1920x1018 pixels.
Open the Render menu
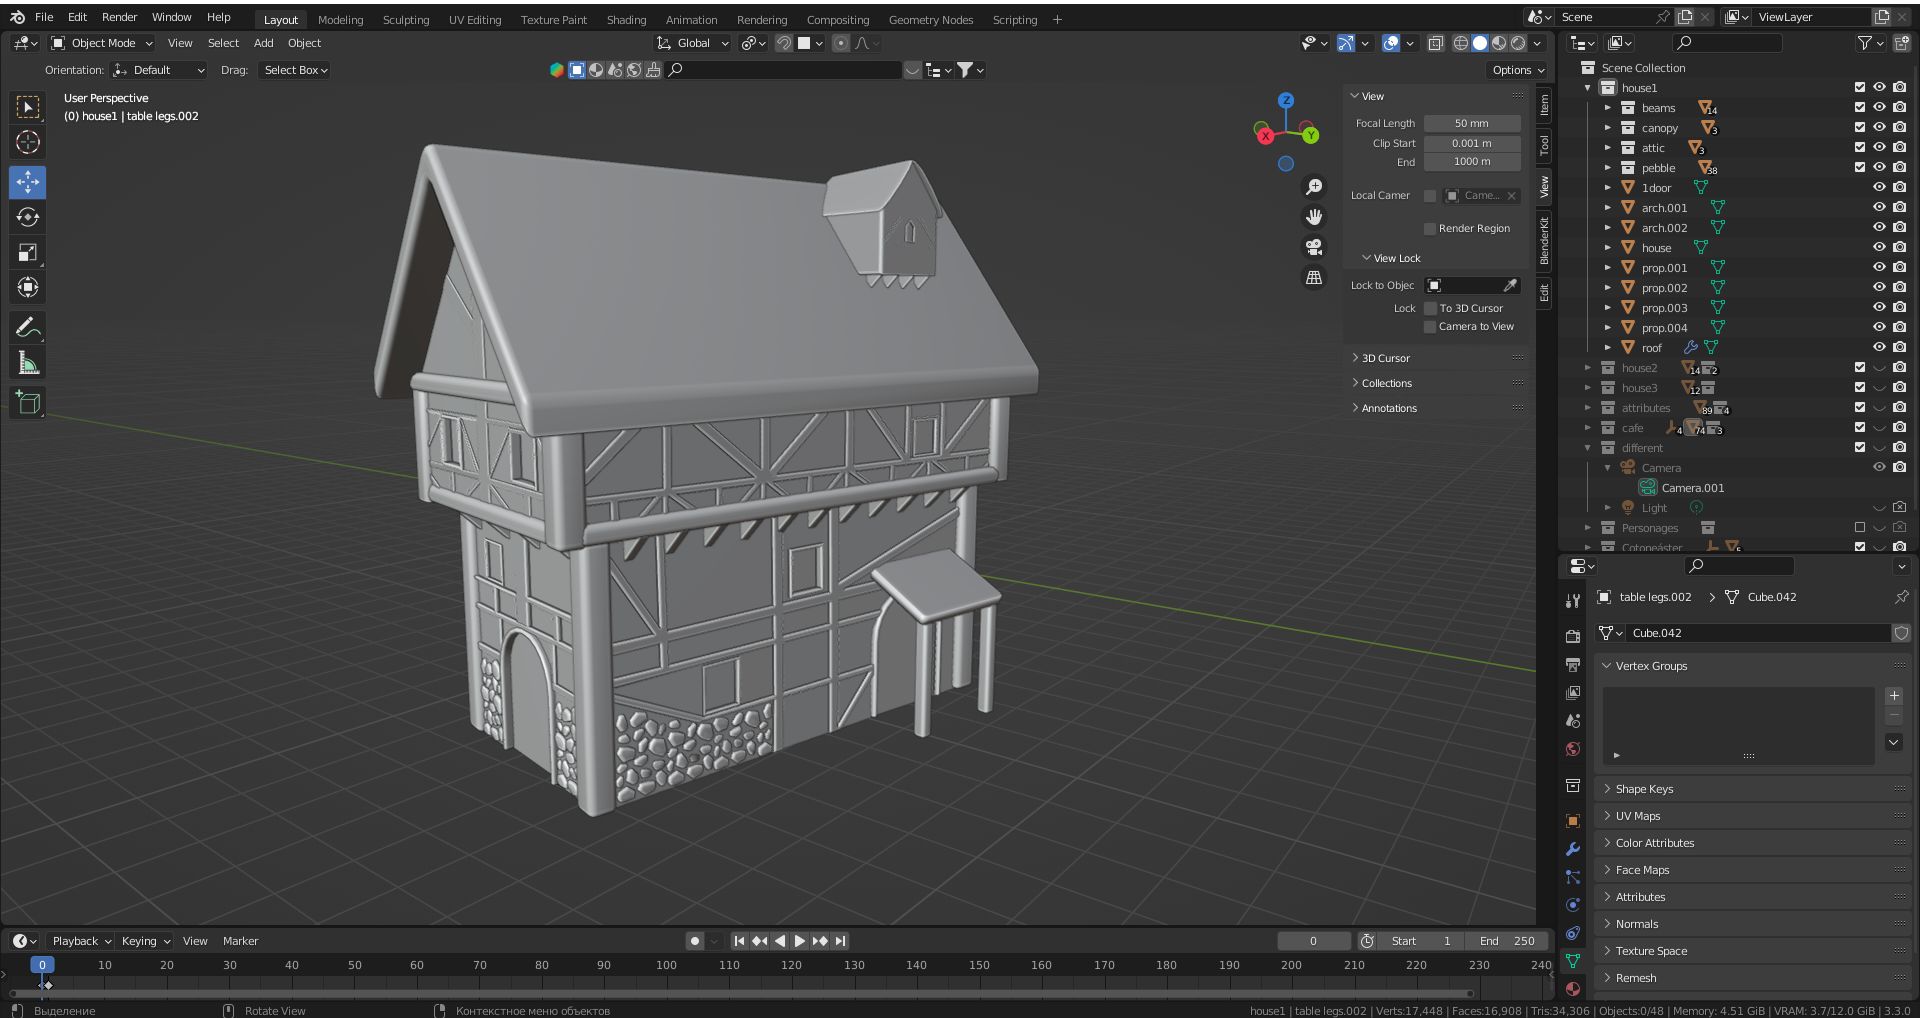point(119,17)
